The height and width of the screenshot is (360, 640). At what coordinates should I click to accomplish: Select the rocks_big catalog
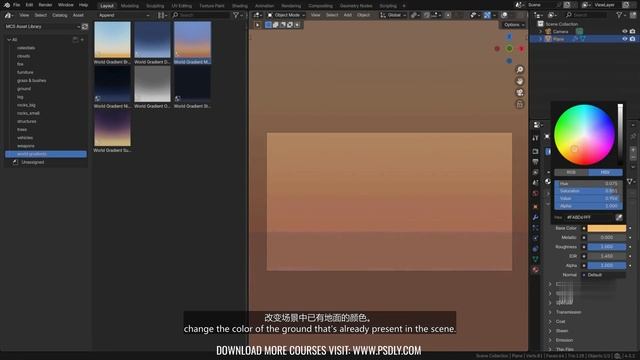click(26, 105)
